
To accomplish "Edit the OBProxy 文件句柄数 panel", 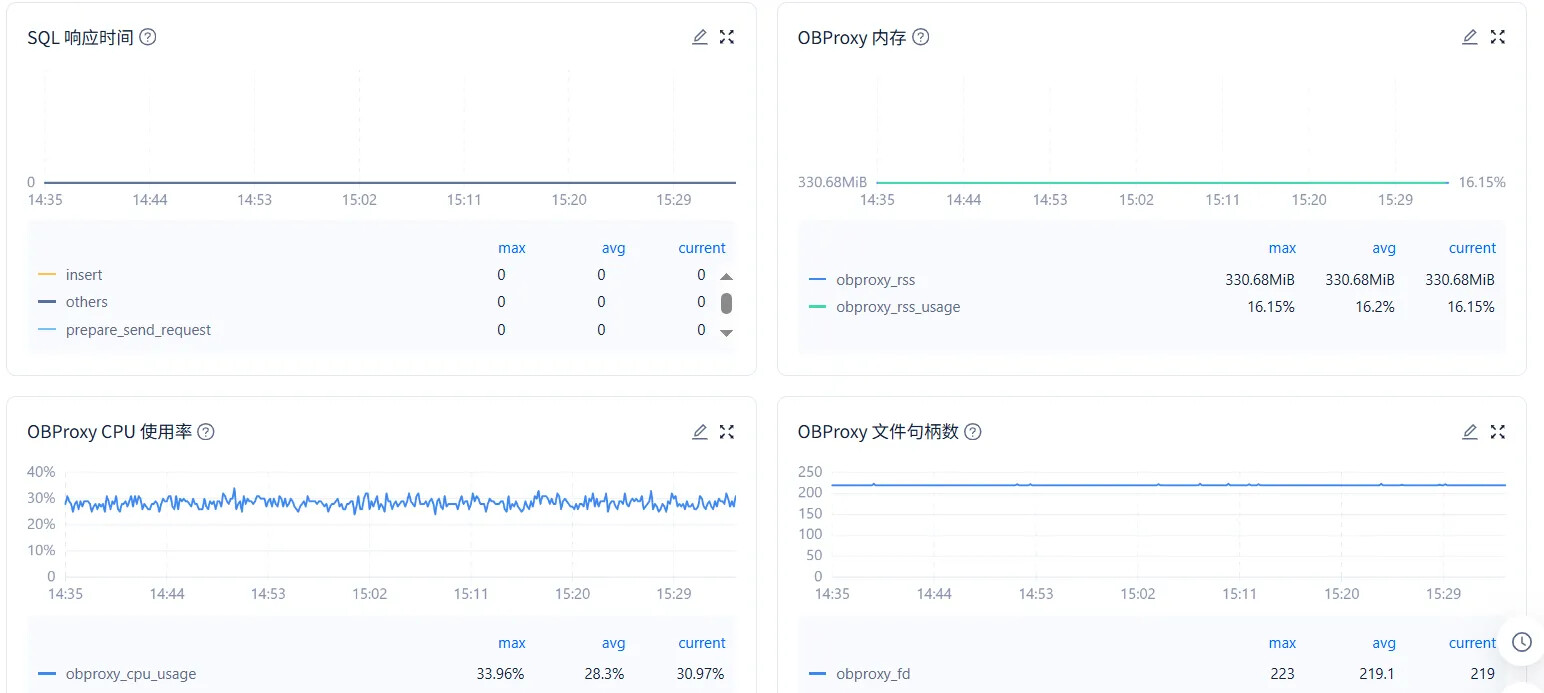I will pos(1470,432).
